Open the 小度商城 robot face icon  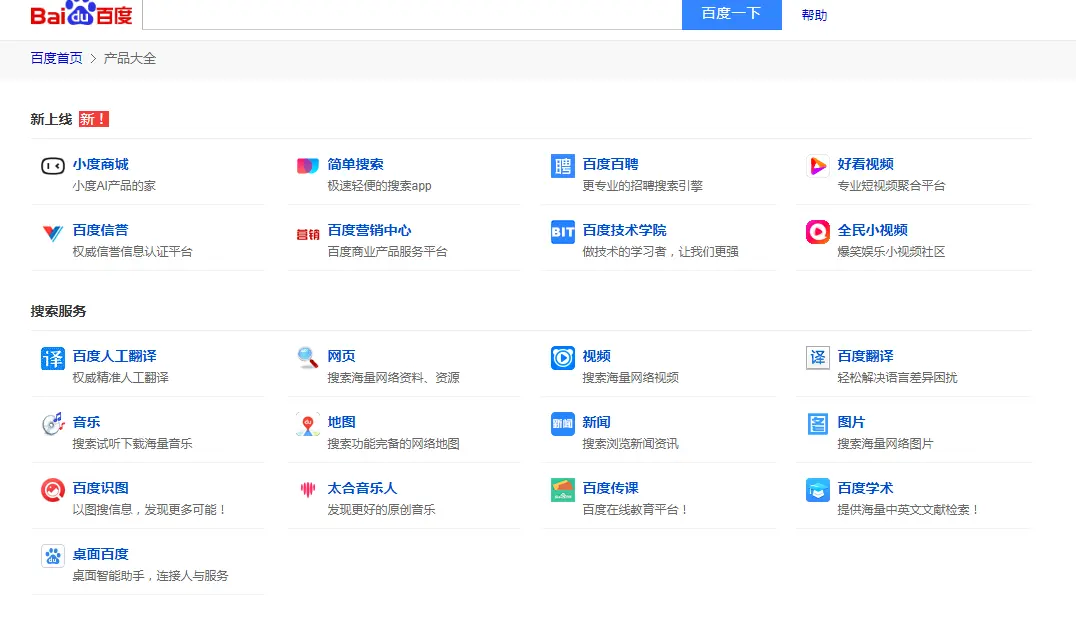point(53,166)
